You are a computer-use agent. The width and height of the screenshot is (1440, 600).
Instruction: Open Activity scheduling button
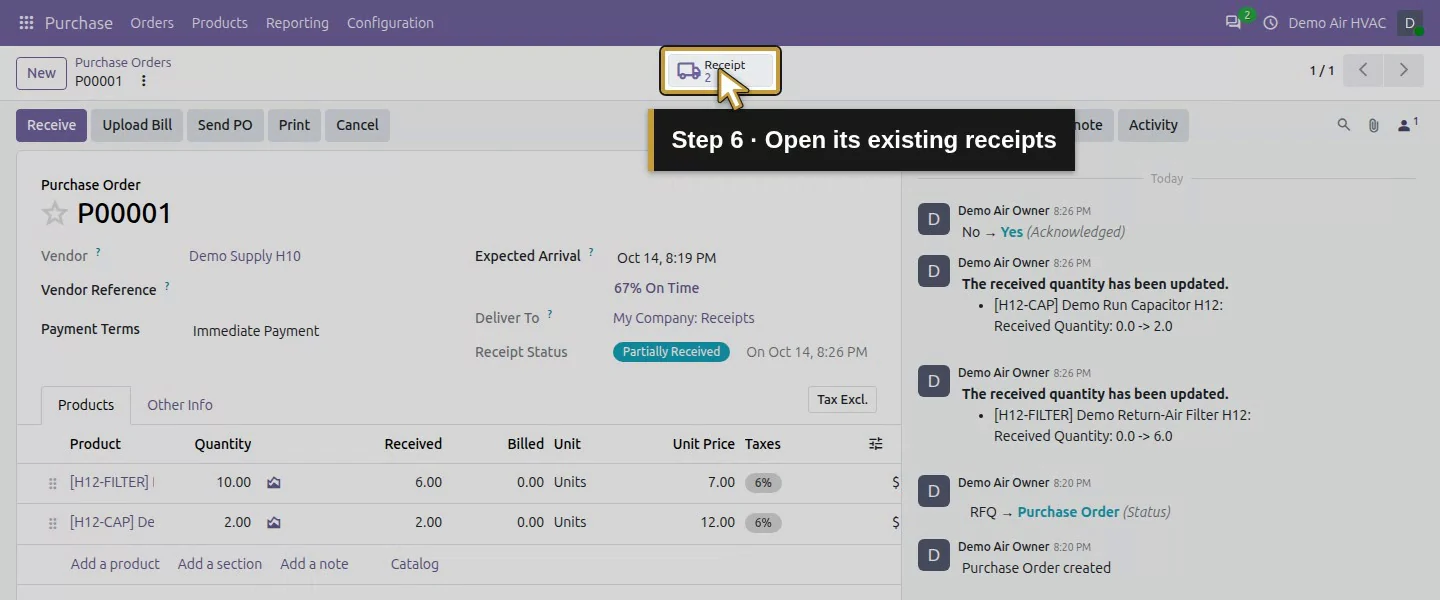(1153, 125)
